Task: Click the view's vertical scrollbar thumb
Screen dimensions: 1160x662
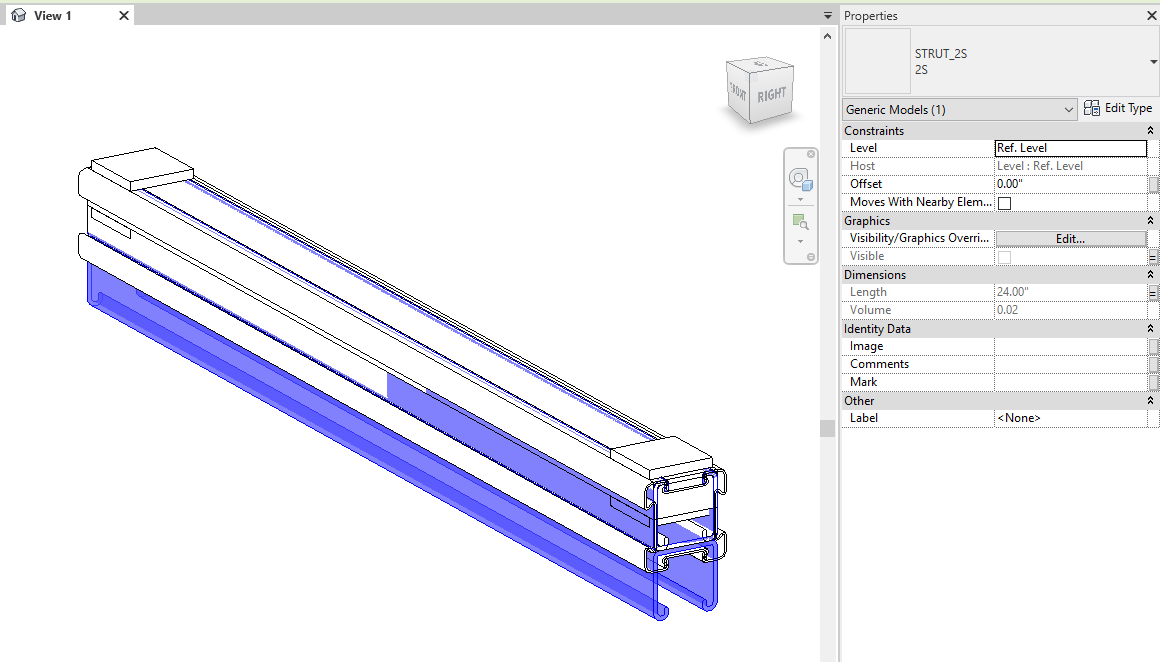Action: click(828, 428)
